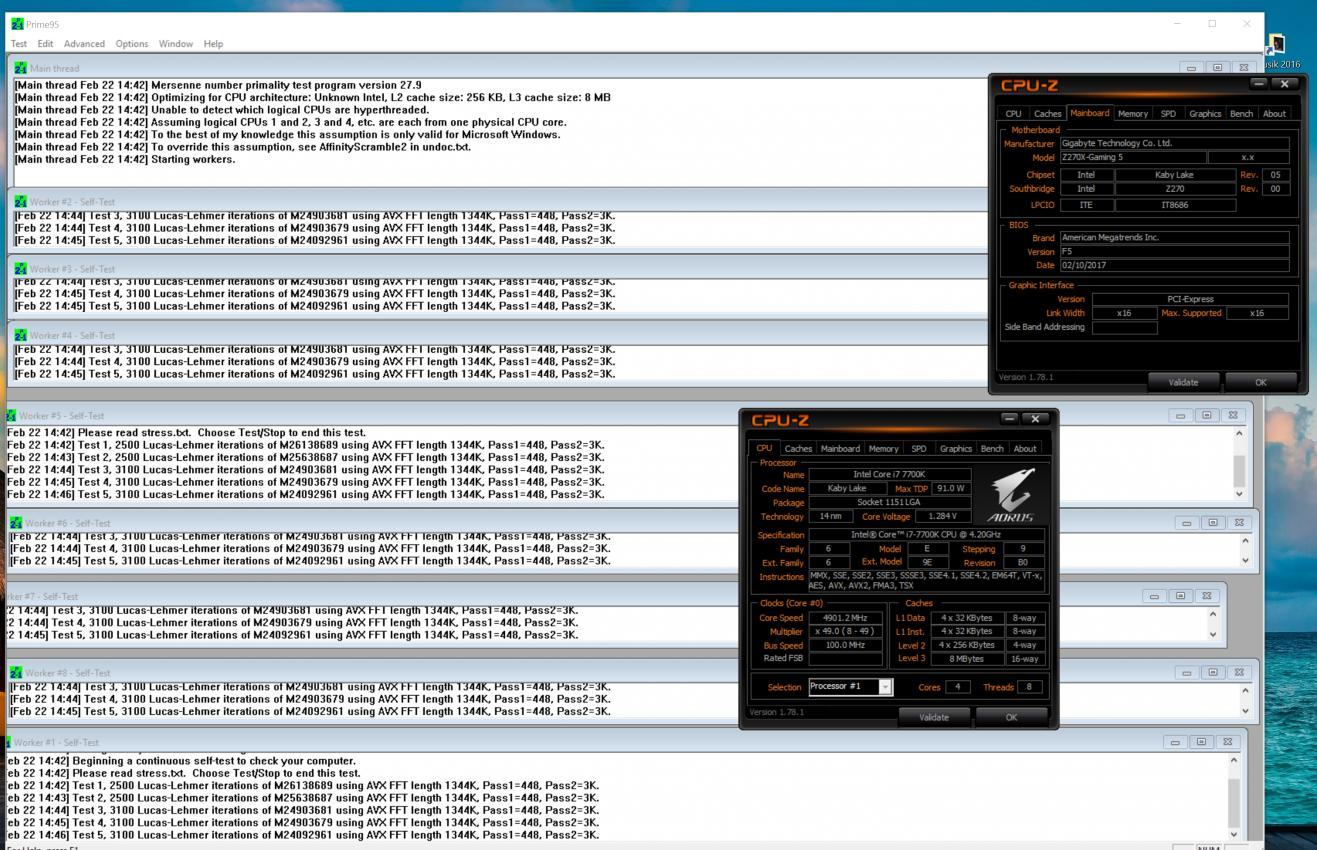The image size is (1317, 850).
Task: Expand the Processor #1 selection dropdown
Action: [x=885, y=687]
